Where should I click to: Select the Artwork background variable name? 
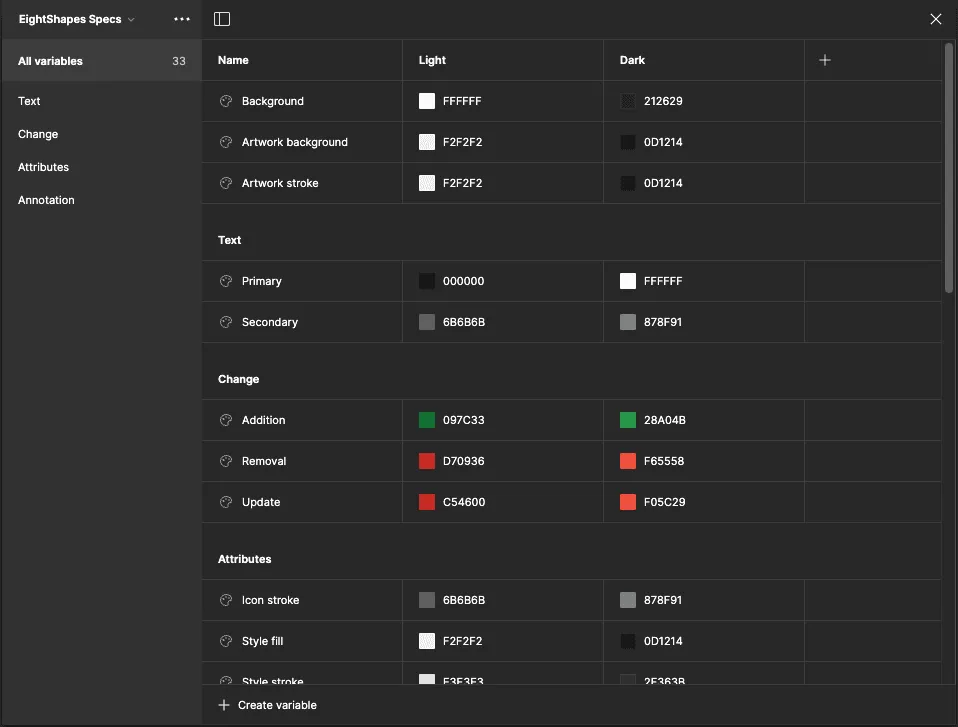click(x=294, y=142)
